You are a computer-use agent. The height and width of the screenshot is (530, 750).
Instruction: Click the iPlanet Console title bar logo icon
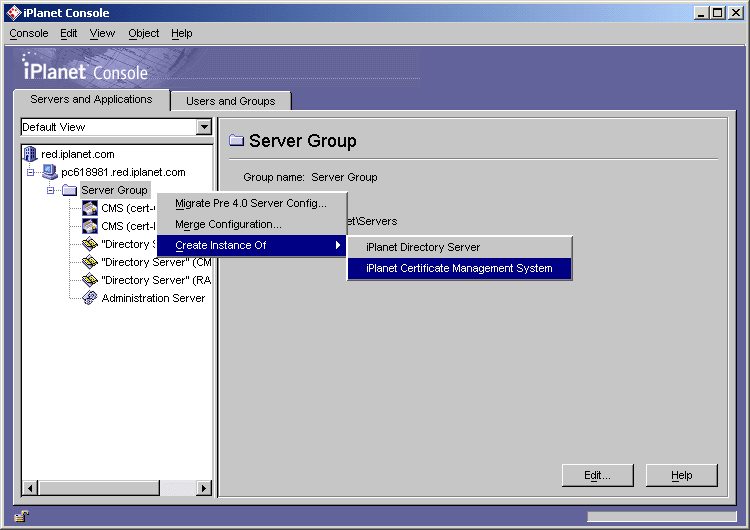click(14, 13)
